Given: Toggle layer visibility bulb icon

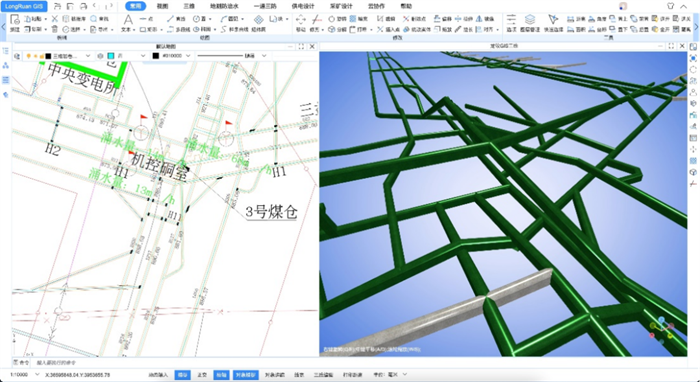Looking at the screenshot, I should click(x=29, y=56).
